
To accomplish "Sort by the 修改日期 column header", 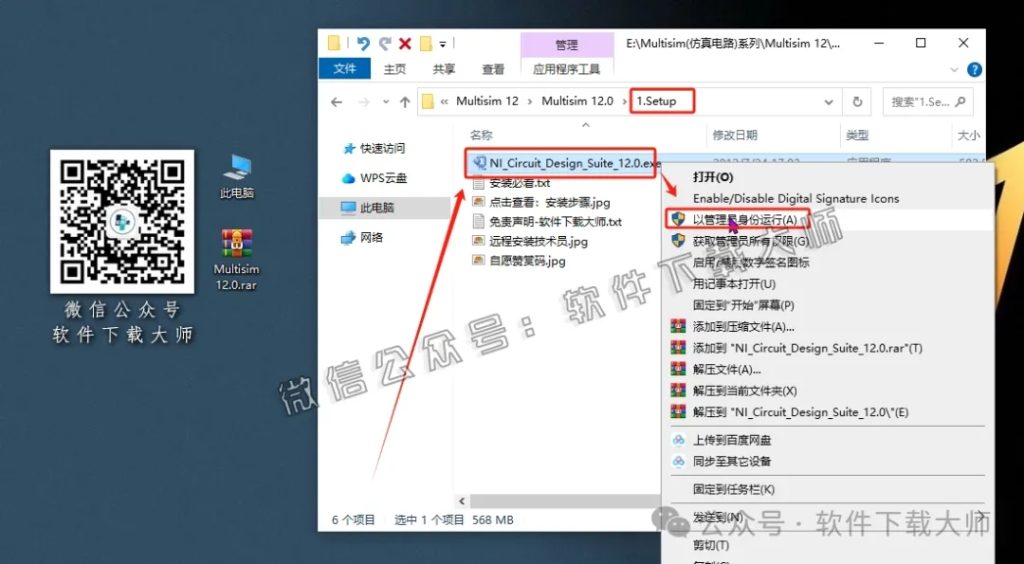I will [x=735, y=135].
